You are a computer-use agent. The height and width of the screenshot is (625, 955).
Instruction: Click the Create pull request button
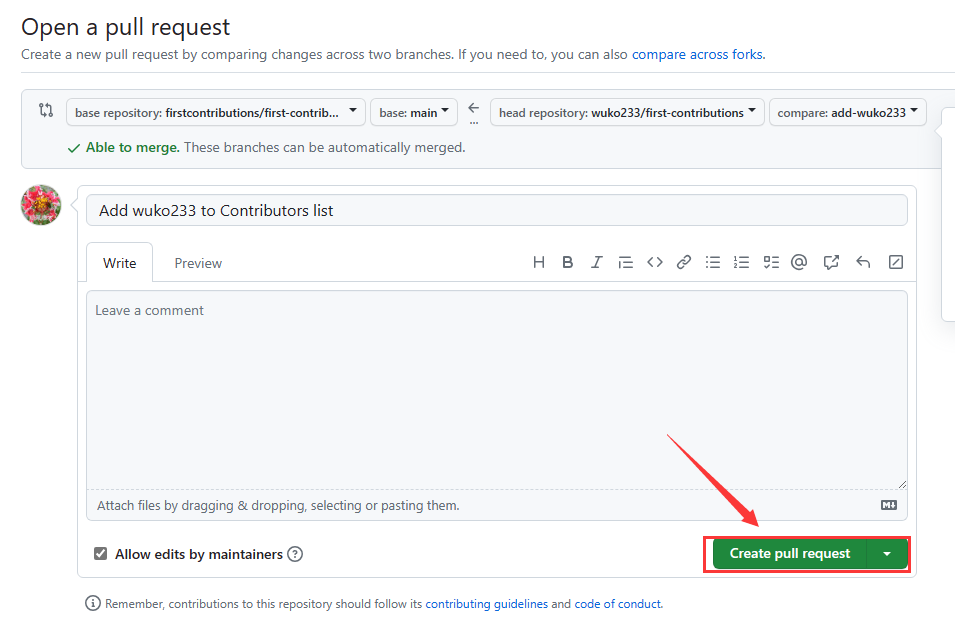coord(789,553)
